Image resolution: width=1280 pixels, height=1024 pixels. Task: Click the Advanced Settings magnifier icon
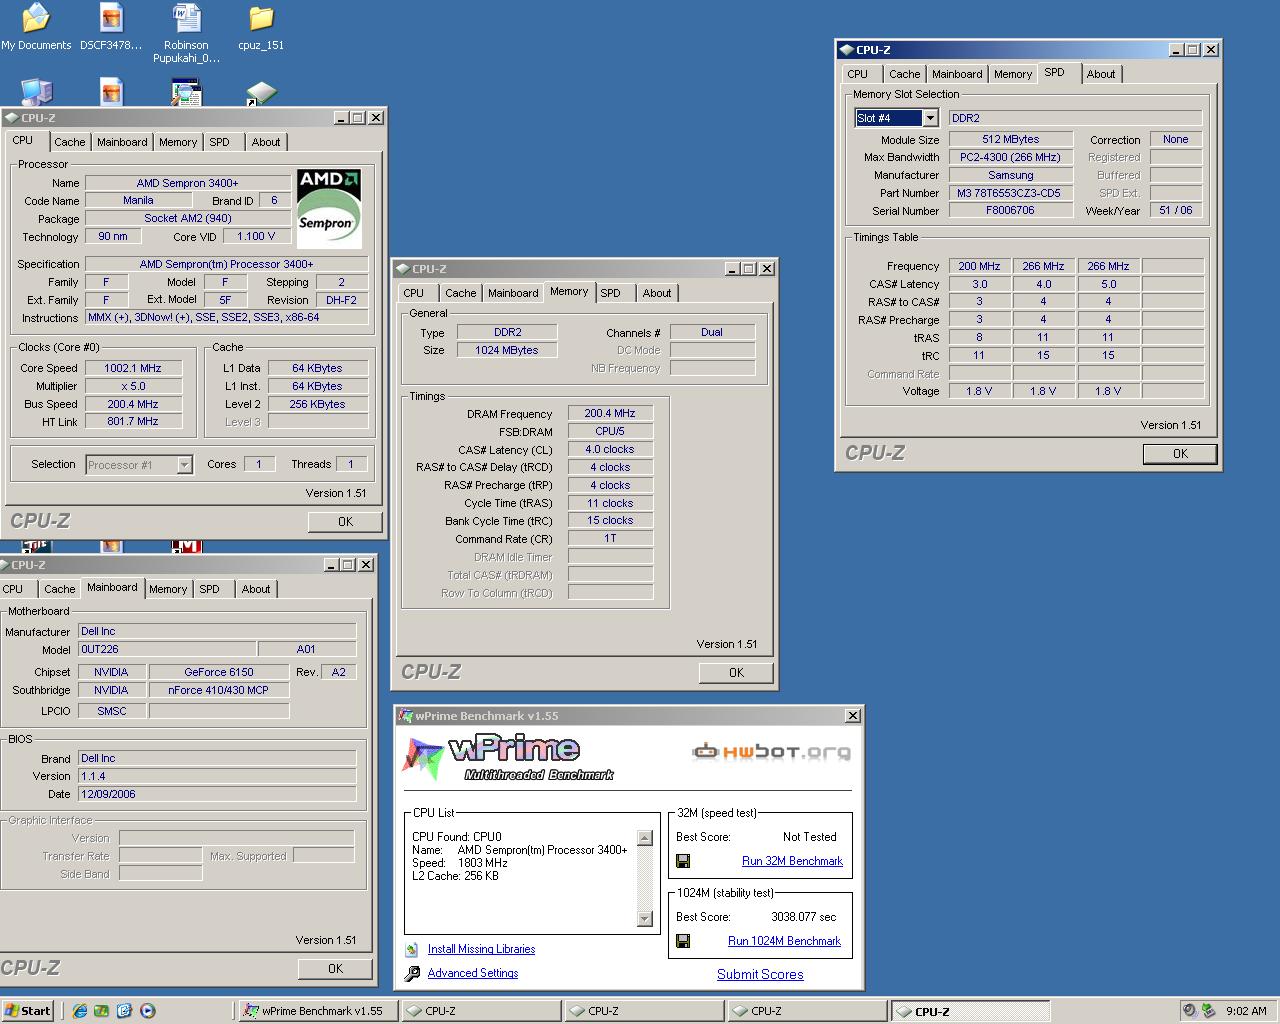[x=412, y=974]
